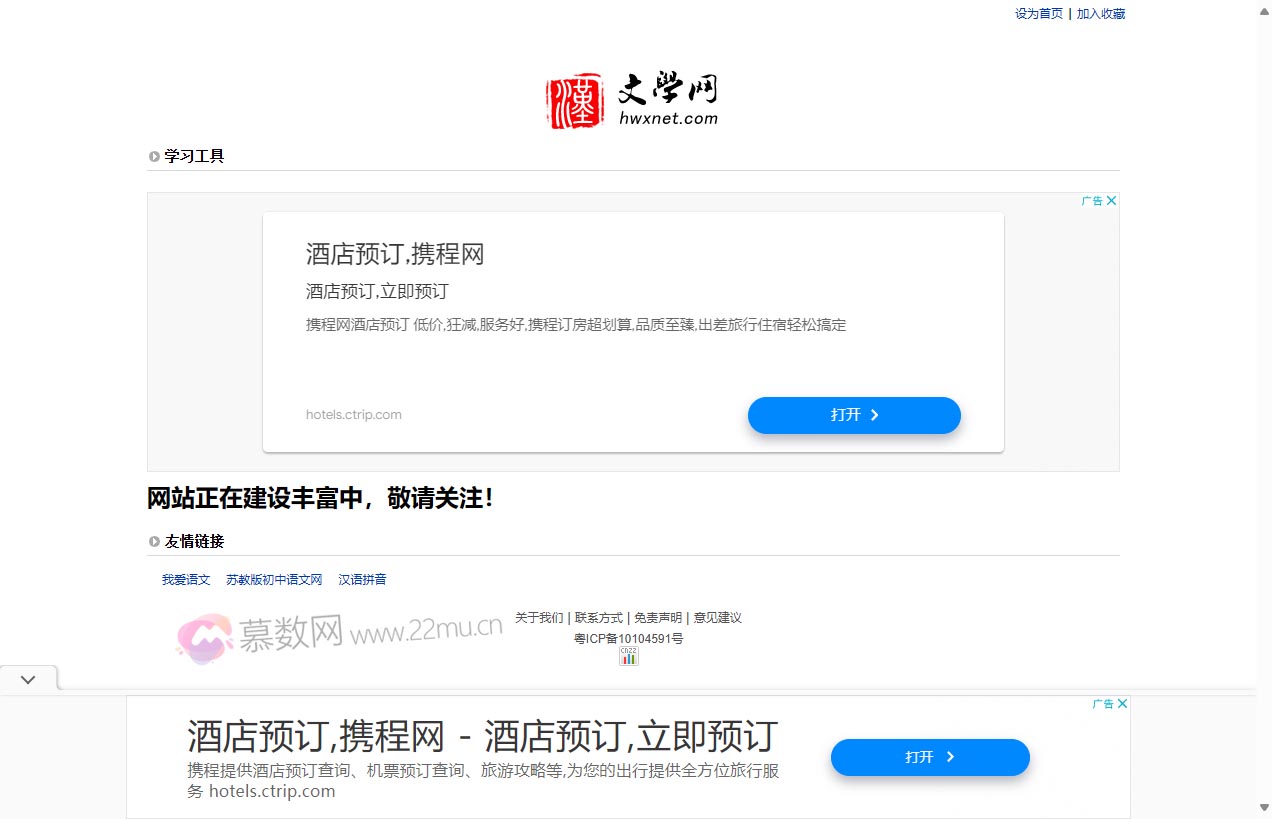Click 设为首页 at the top right
Screen dimensions: 1272x819
[x=1038, y=13]
